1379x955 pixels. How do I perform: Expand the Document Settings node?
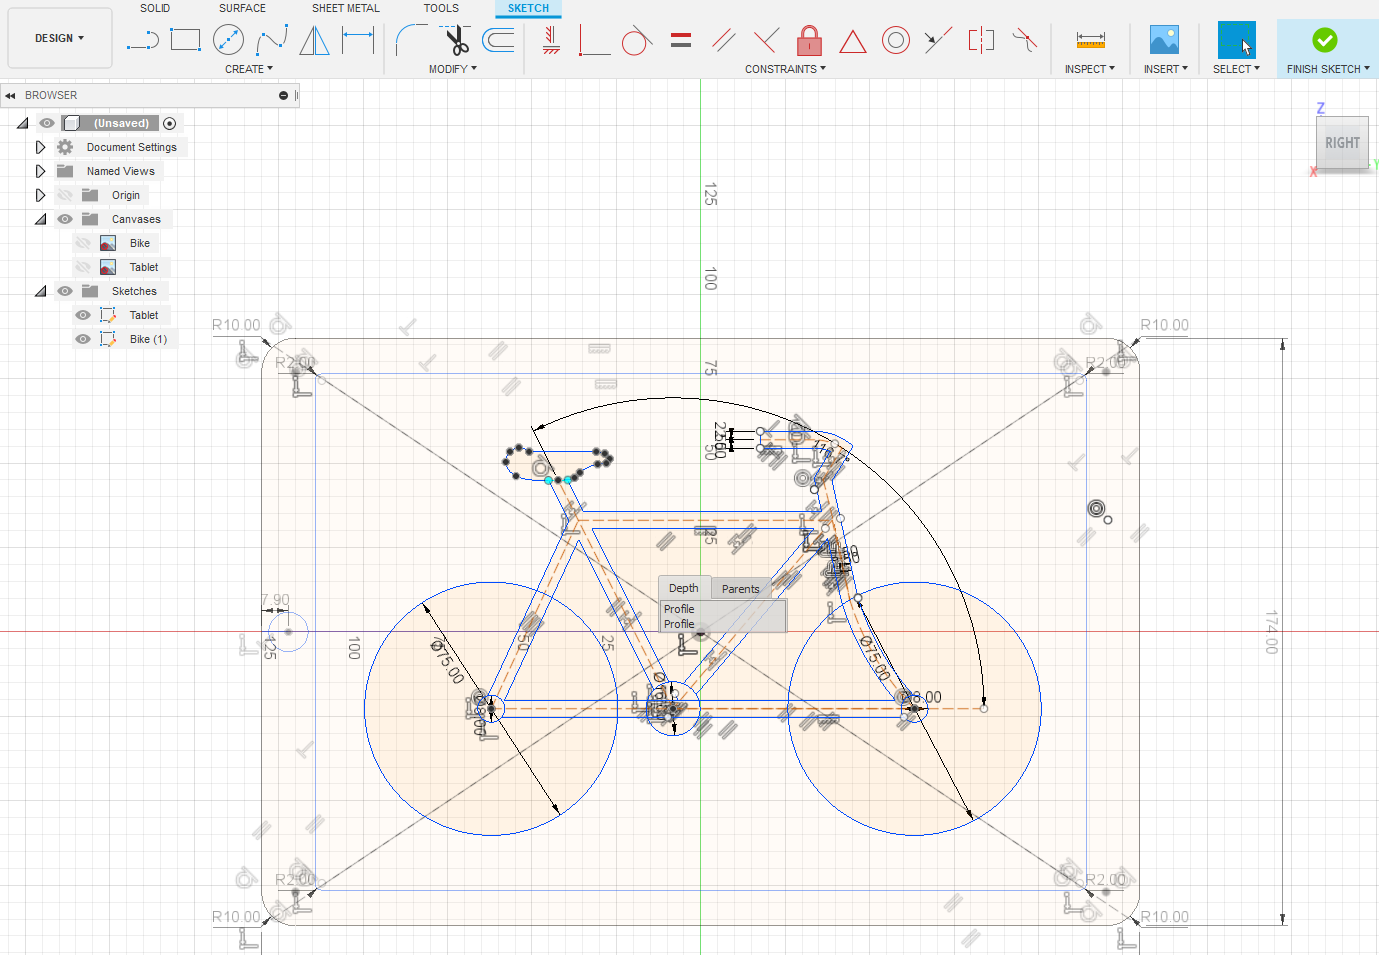click(x=41, y=147)
